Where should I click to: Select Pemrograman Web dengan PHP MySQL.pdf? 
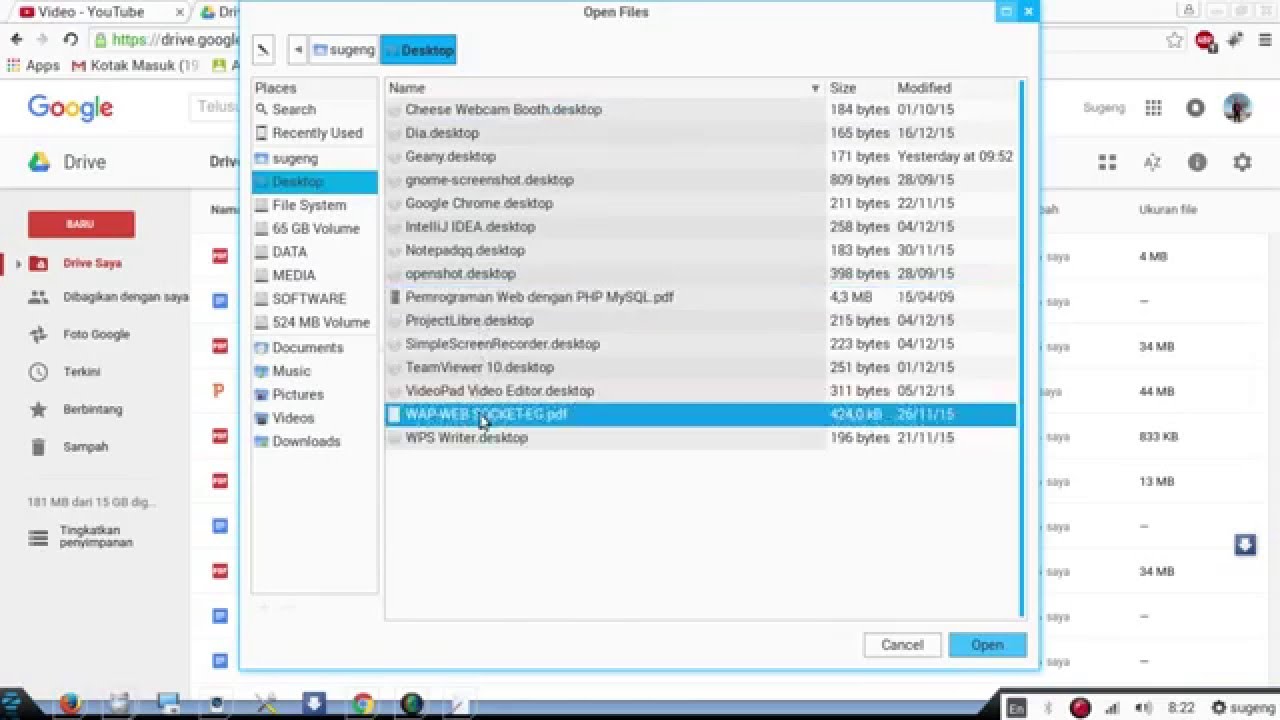tap(700, 297)
